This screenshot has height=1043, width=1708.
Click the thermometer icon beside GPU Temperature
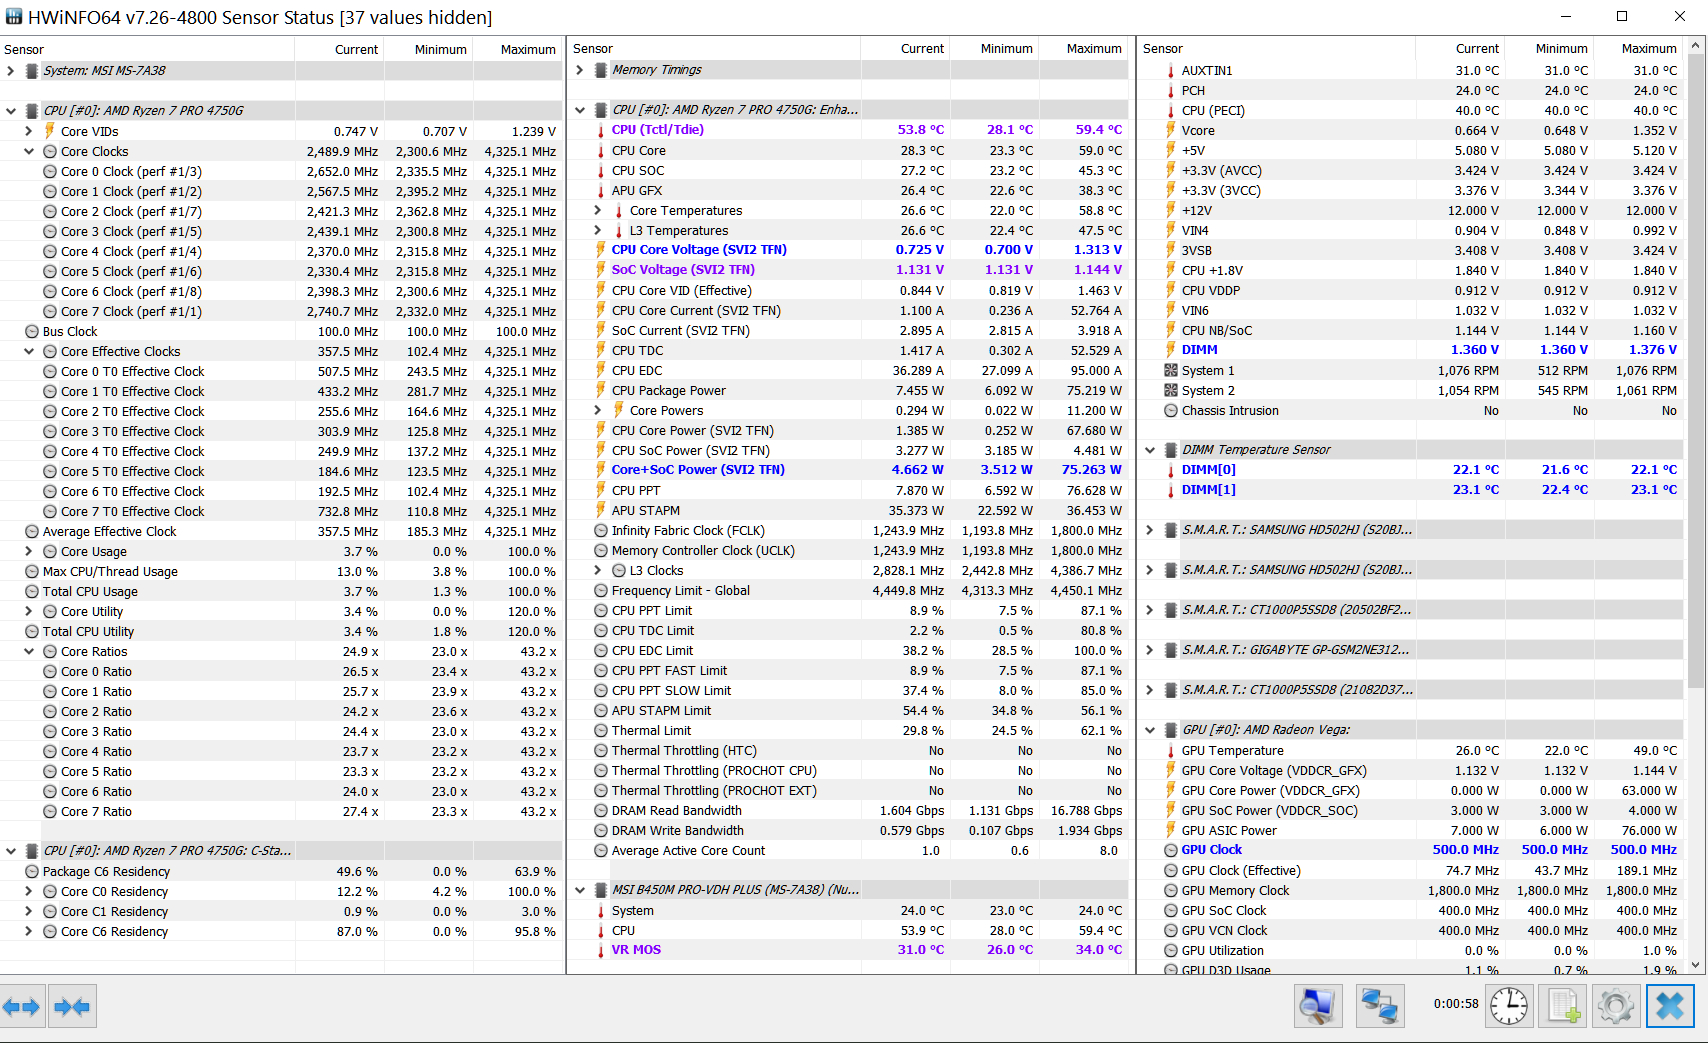point(1170,751)
